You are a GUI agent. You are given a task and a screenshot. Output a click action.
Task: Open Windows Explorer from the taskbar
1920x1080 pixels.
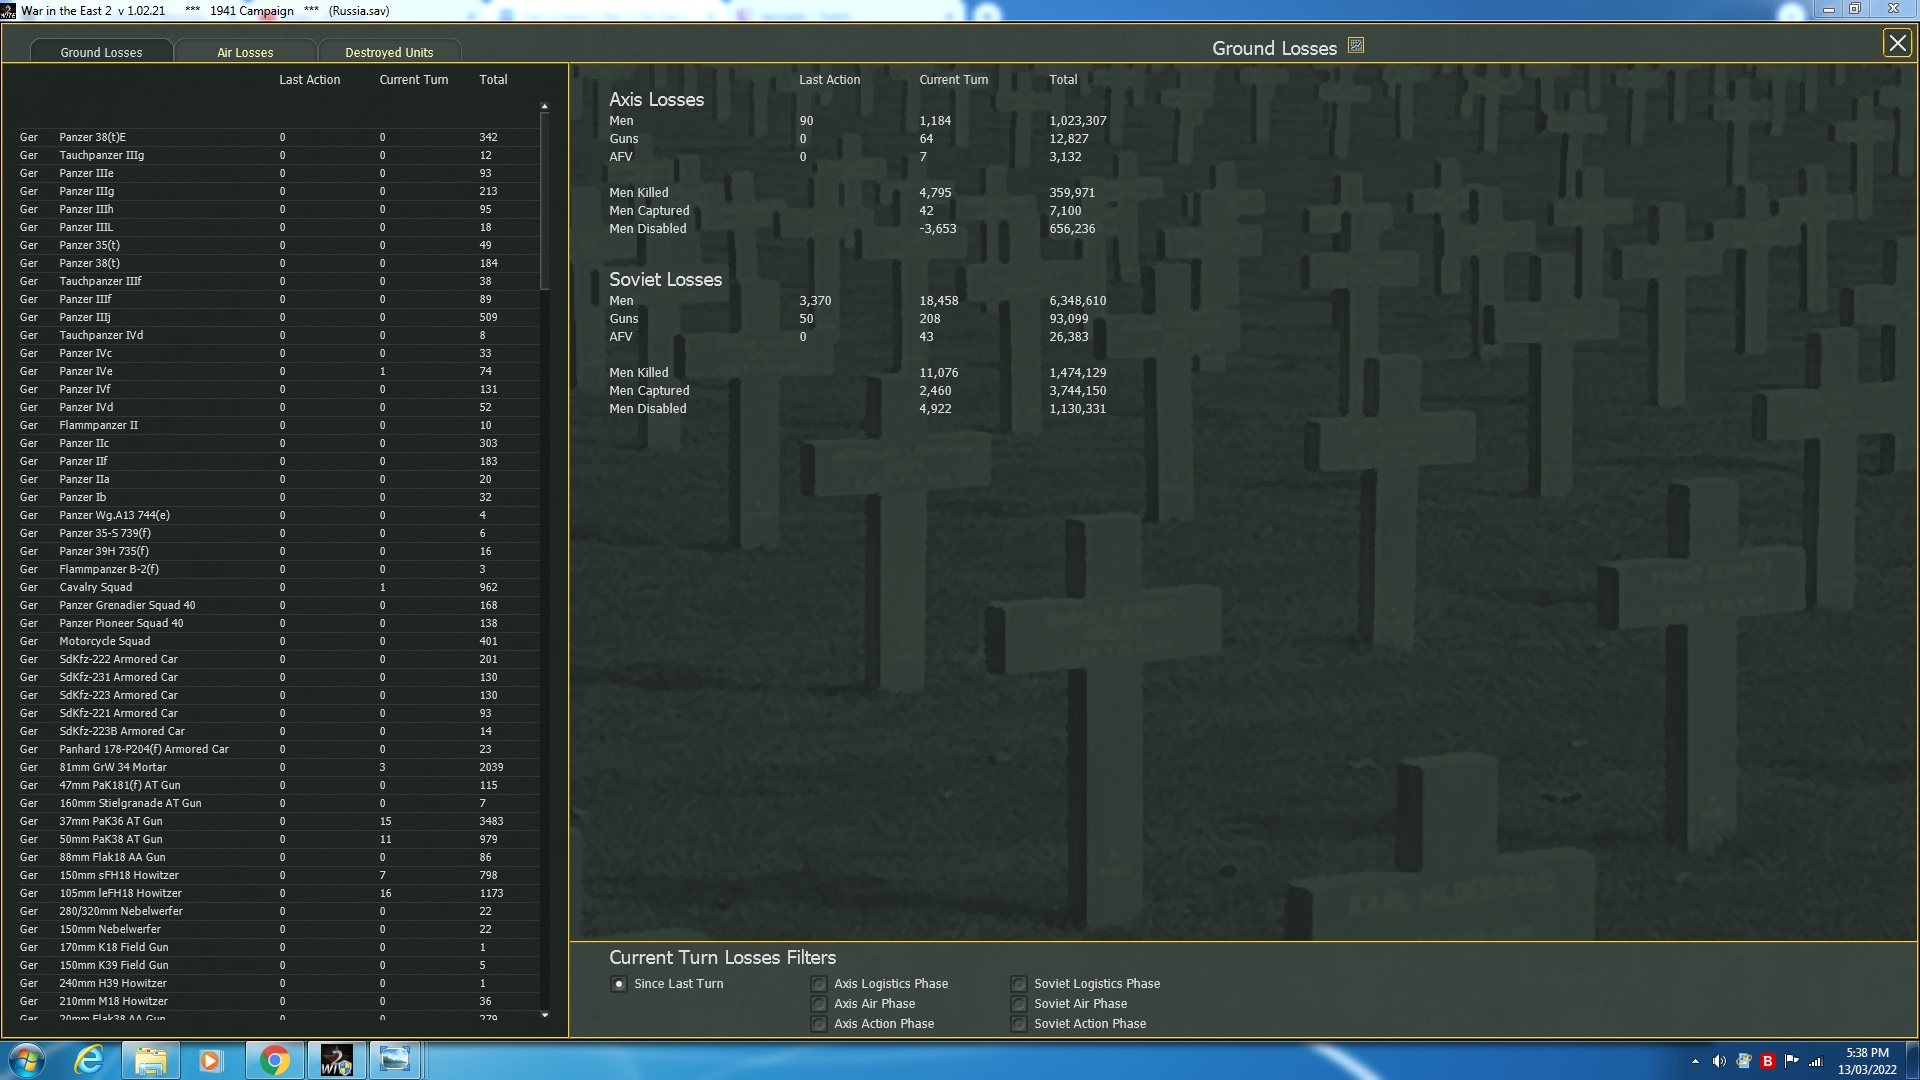pyautogui.click(x=150, y=1060)
